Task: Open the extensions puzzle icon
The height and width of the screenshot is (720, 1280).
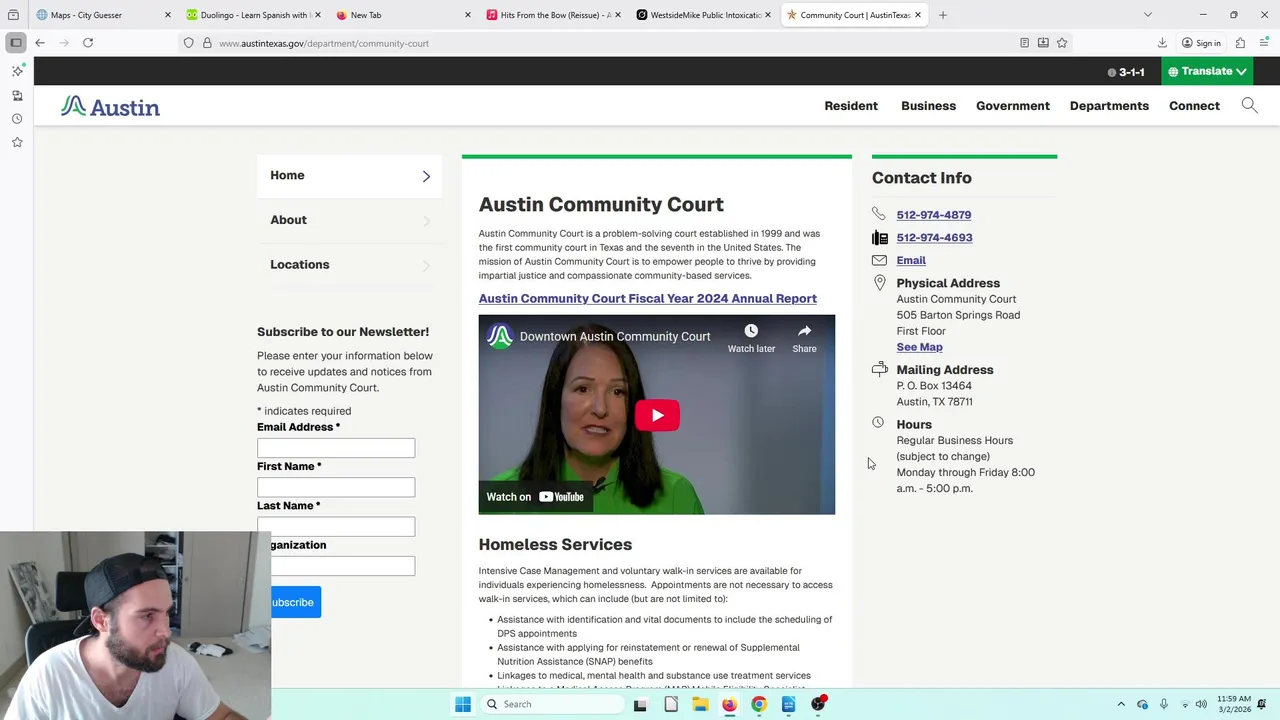Action: point(1240,43)
